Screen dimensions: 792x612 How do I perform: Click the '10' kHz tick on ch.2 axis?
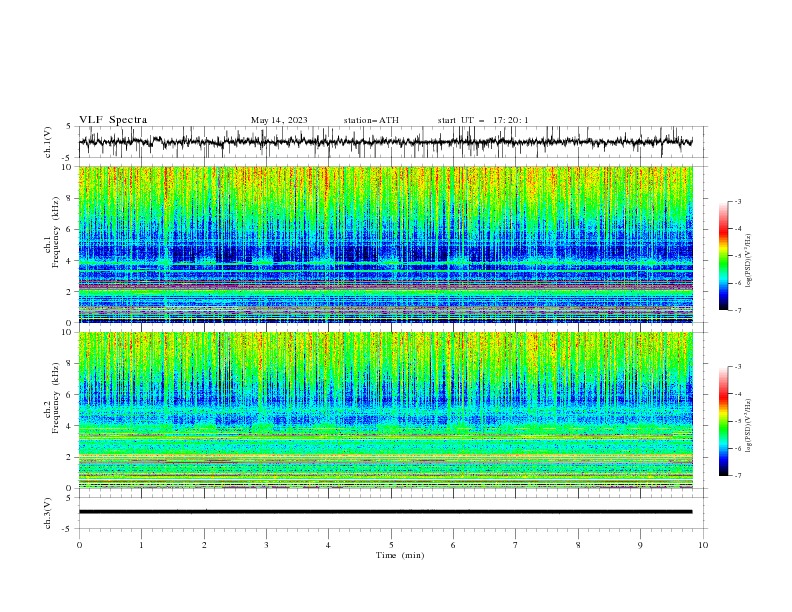click(x=68, y=332)
